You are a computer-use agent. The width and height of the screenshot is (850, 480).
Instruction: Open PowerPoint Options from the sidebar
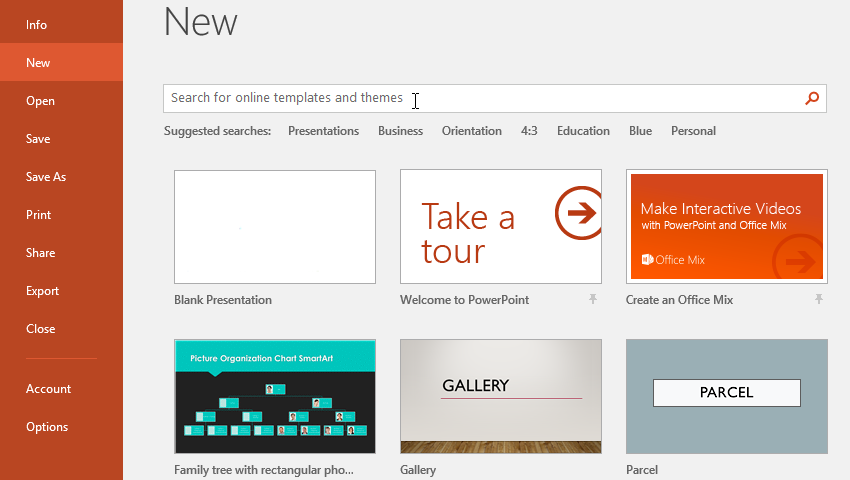click(x=47, y=427)
